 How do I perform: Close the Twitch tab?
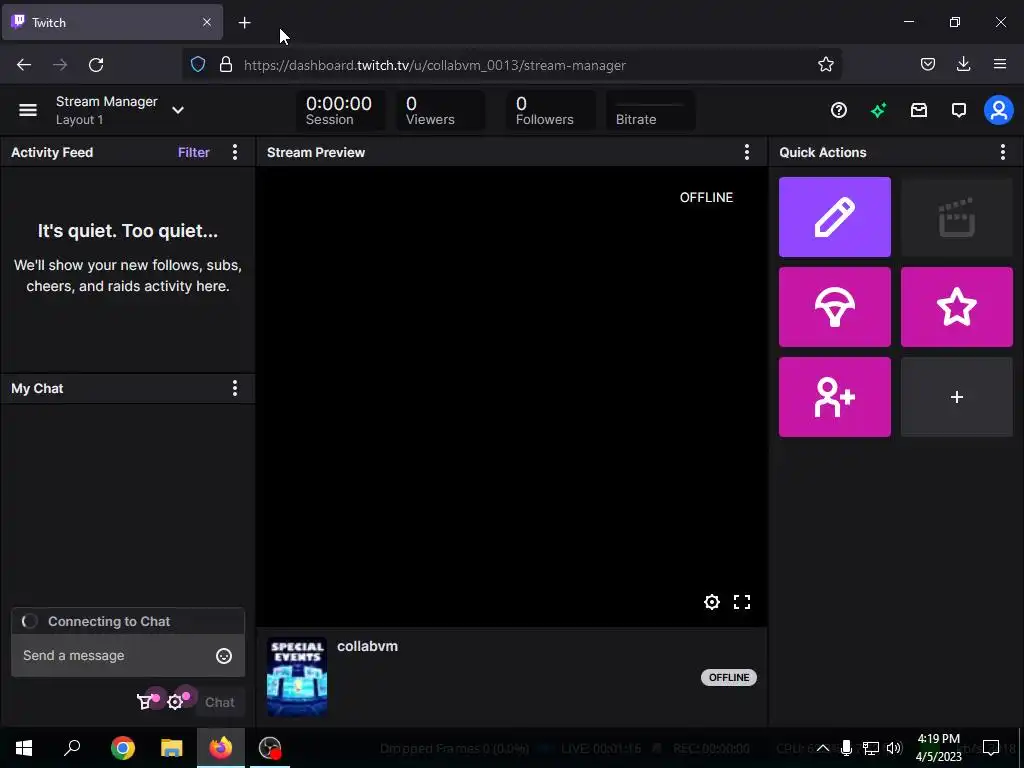point(206,22)
